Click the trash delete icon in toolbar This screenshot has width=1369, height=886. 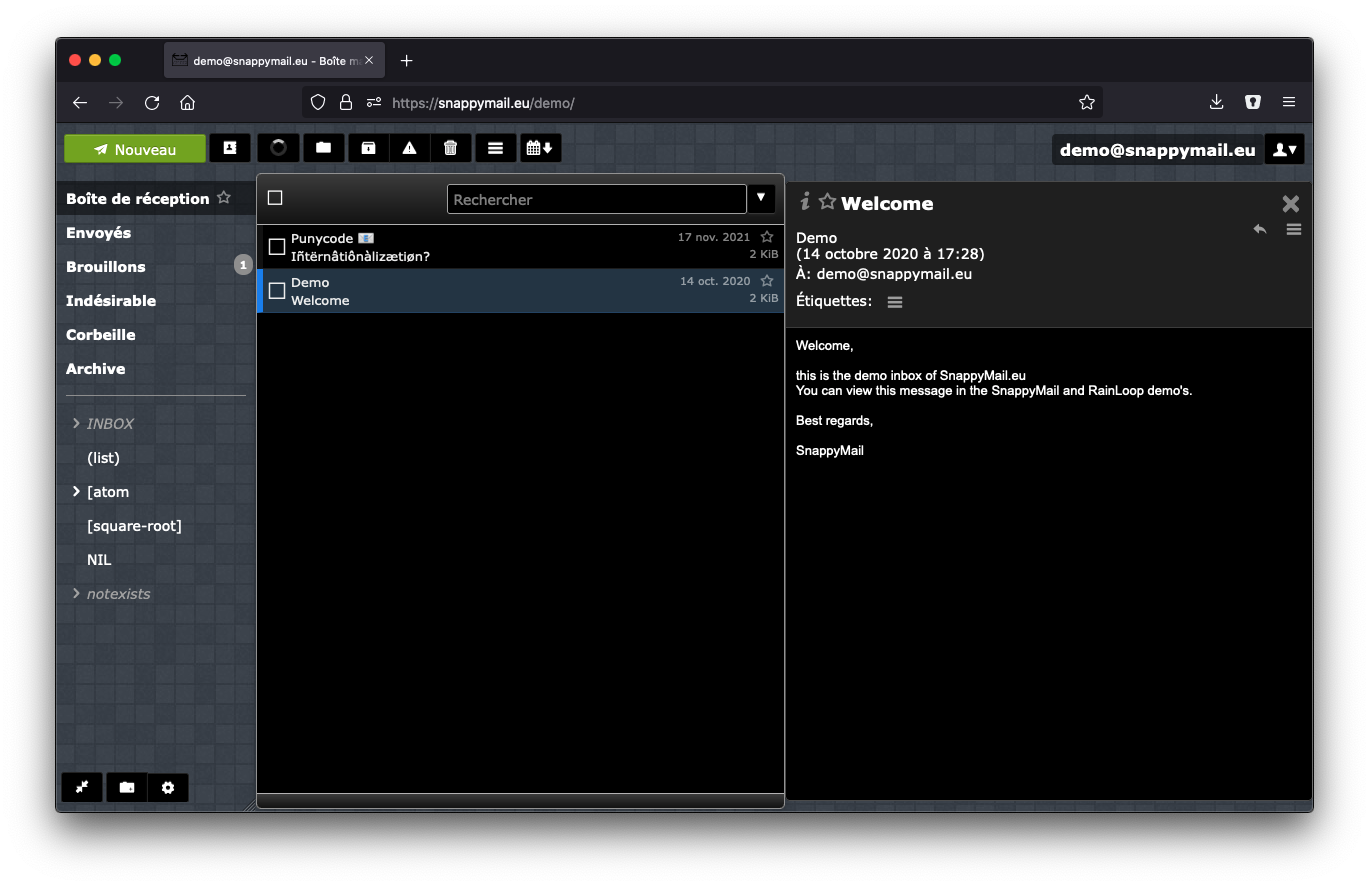tap(451, 148)
